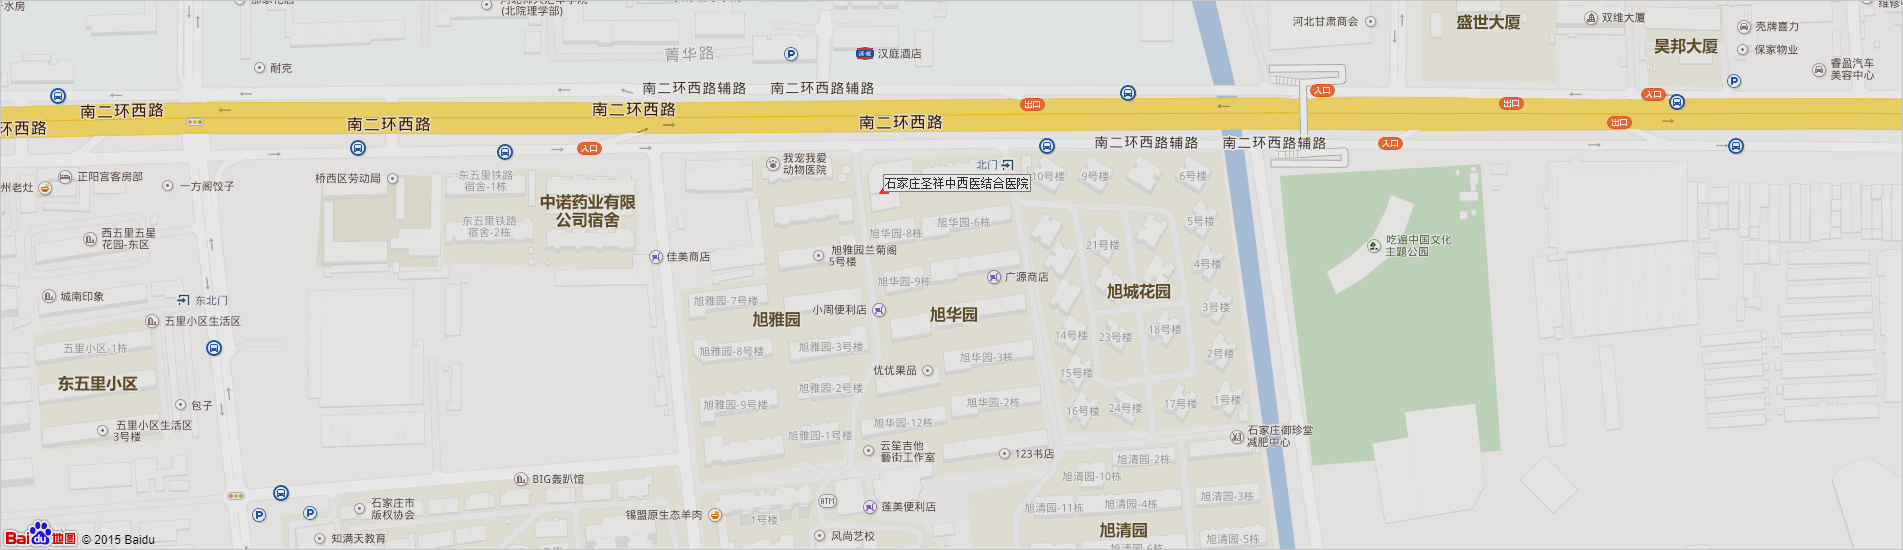
Task: Click the 小周便利店 shop icon
Action: 879,311
